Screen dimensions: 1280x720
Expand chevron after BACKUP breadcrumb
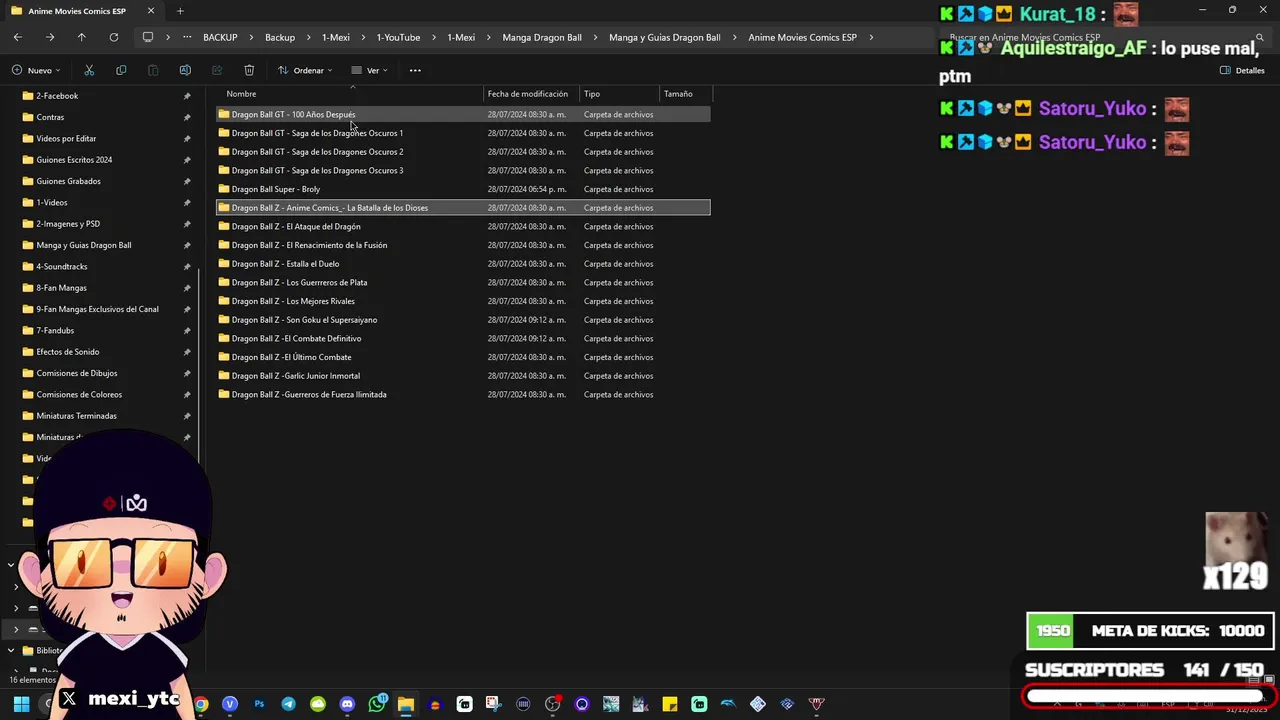tap(250, 37)
